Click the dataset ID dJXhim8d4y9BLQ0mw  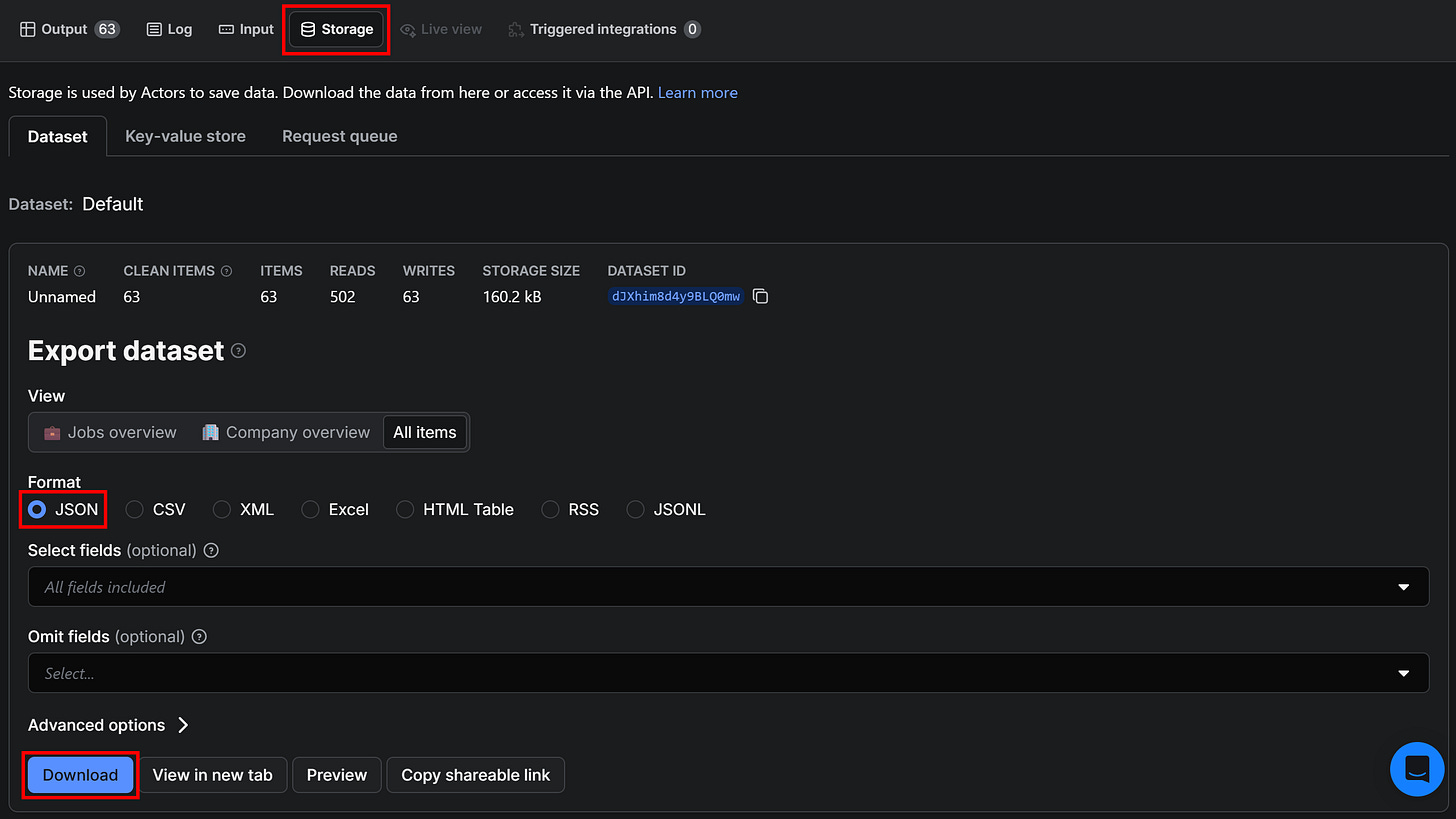tap(676, 297)
